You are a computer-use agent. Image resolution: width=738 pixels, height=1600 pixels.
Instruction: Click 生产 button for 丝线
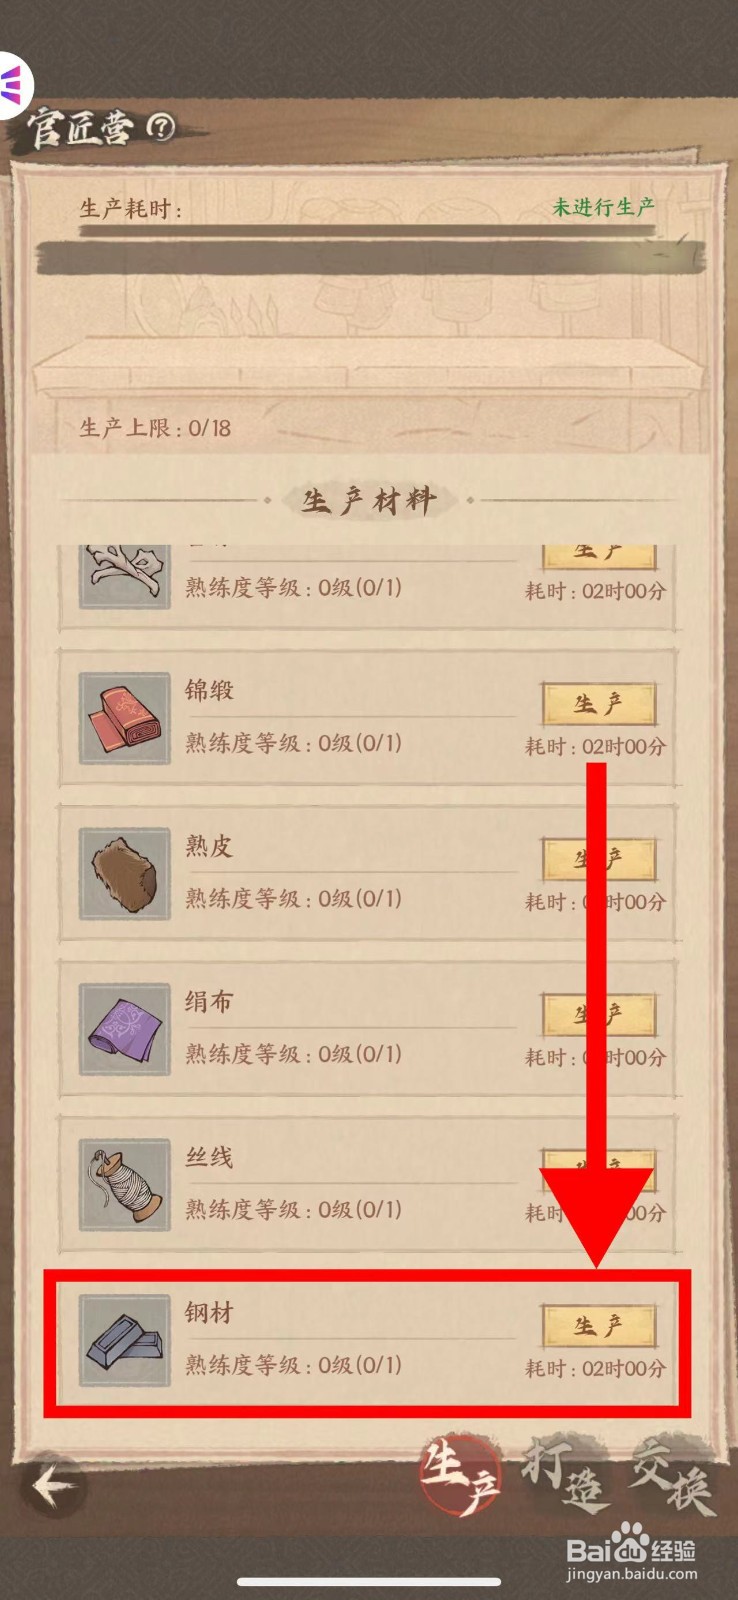click(x=598, y=1171)
